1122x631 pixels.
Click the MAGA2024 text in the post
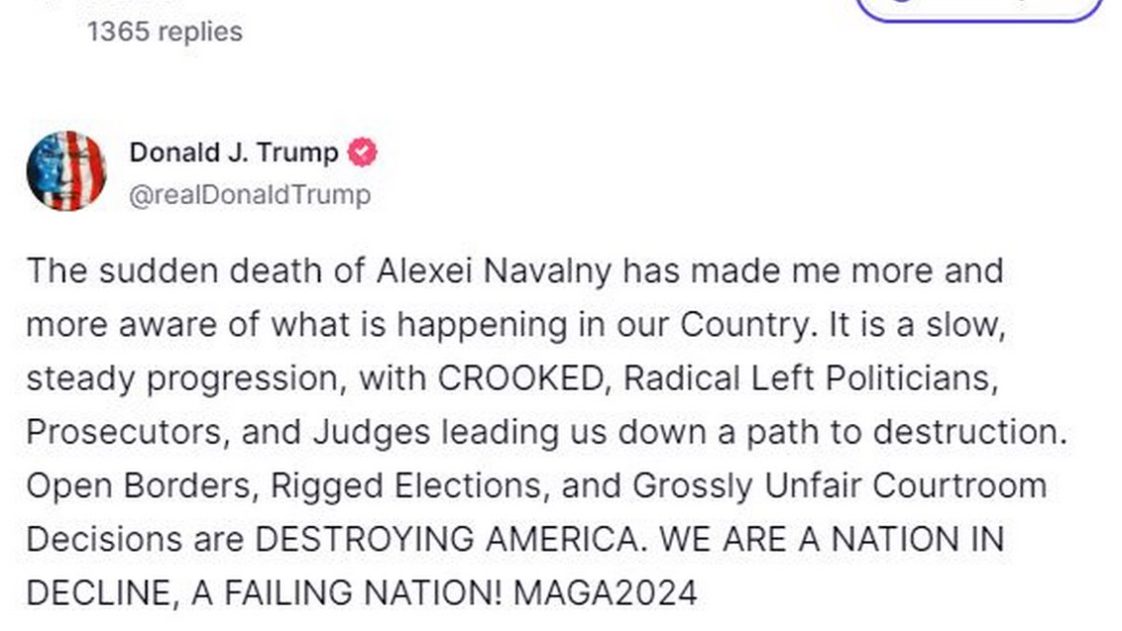(x=604, y=593)
